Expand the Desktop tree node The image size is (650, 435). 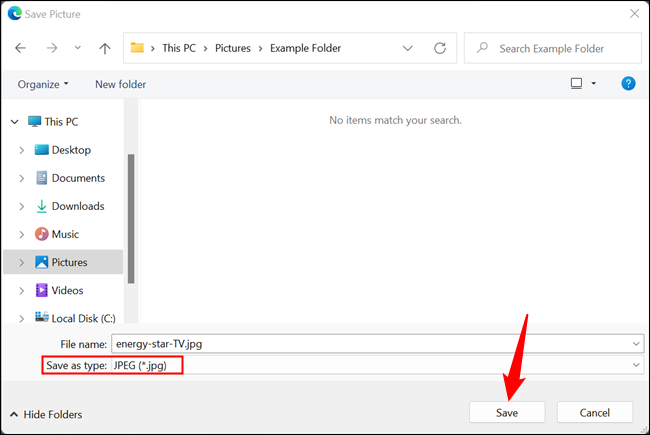pyautogui.click(x=22, y=150)
